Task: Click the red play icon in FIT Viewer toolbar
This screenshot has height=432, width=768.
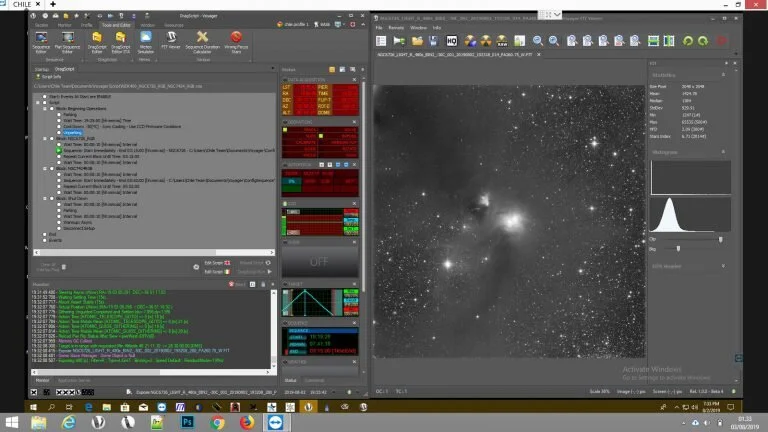Action: click(x=721, y=41)
